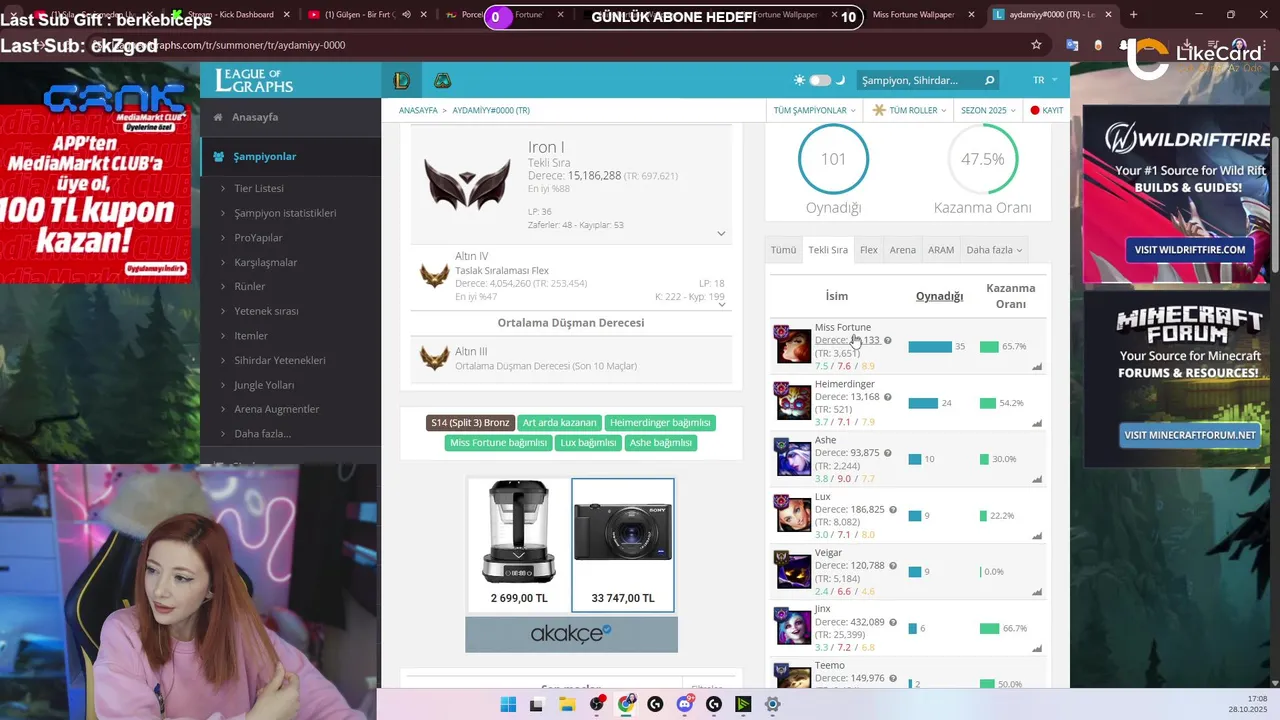The width and height of the screenshot is (1280, 720).
Task: Select the Flex tab
Action: tap(869, 250)
